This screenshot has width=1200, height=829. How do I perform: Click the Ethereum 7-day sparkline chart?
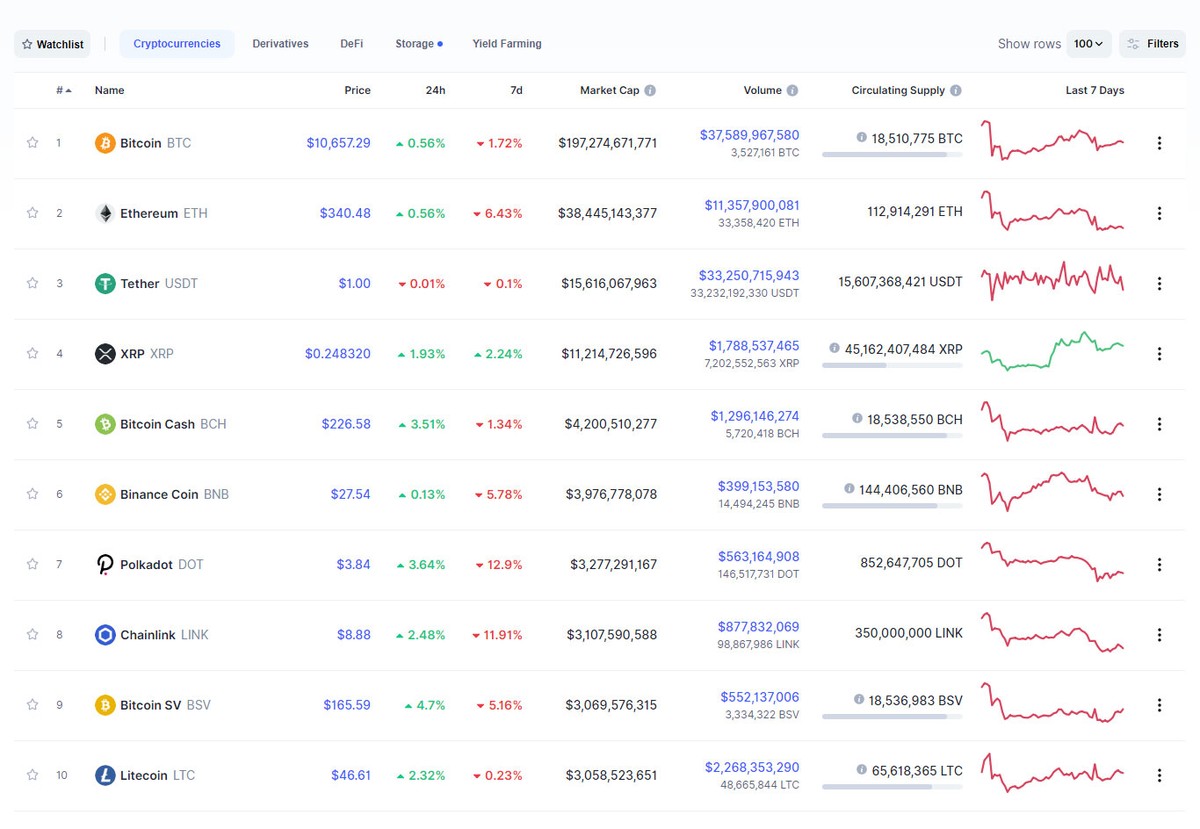[x=1052, y=213]
